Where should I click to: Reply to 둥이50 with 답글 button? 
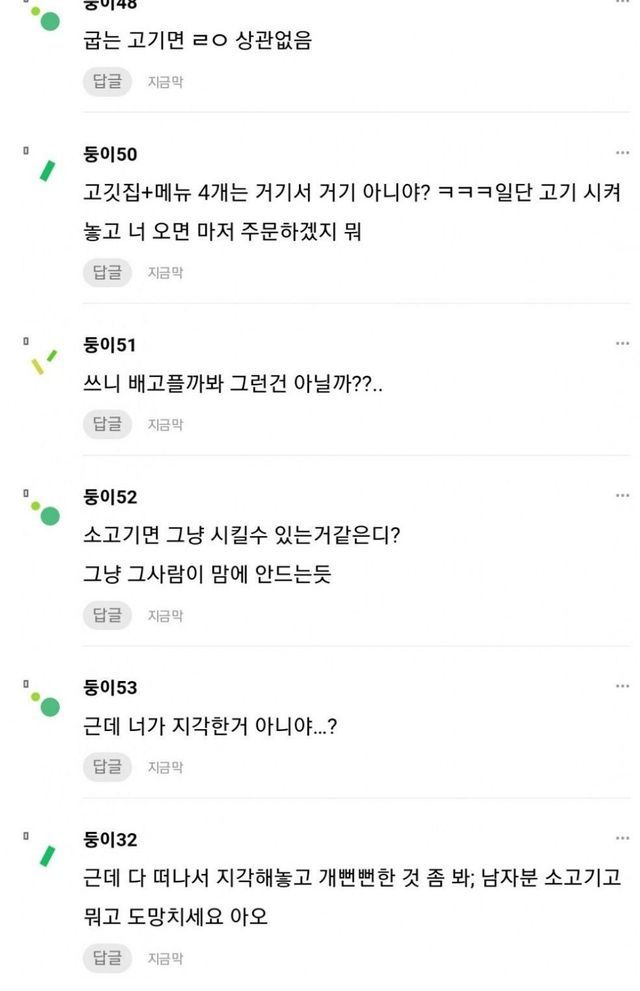point(107,272)
